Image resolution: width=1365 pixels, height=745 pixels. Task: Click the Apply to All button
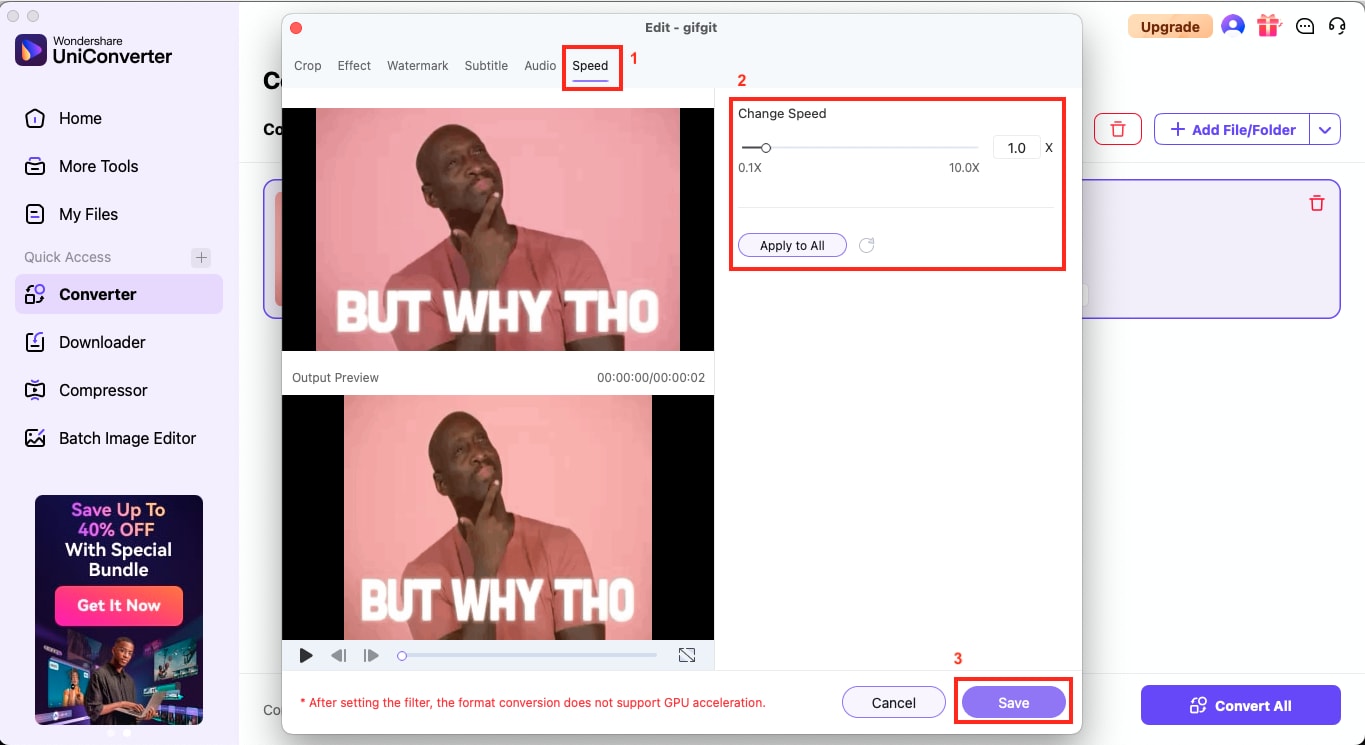(792, 245)
